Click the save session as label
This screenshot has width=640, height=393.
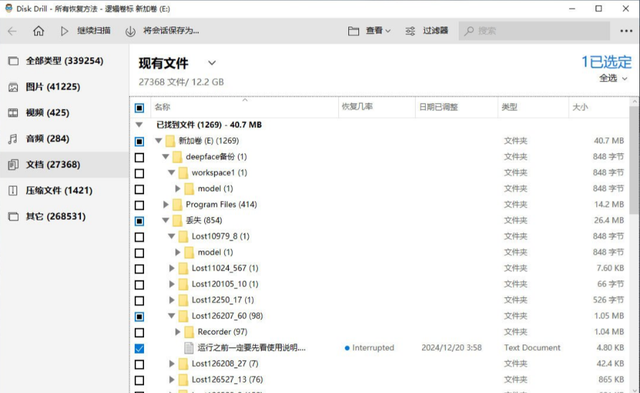point(171,31)
